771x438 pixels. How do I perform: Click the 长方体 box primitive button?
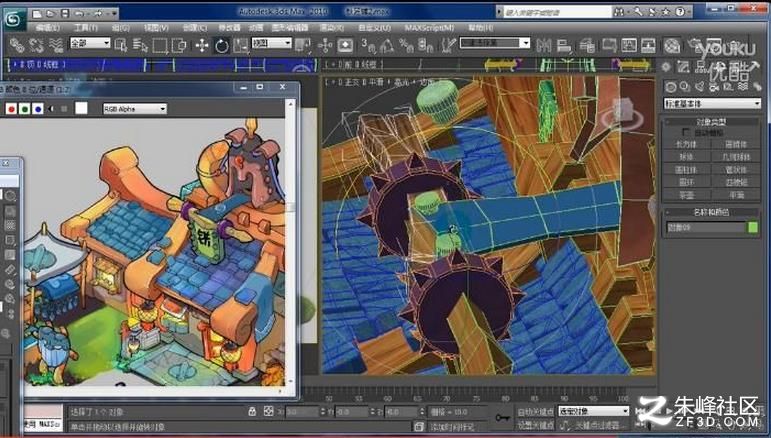pyautogui.click(x=686, y=144)
